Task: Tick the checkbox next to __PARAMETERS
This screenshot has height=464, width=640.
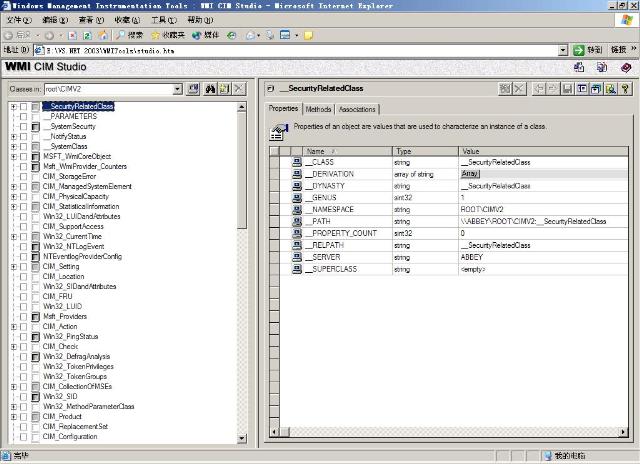Action: tap(24, 117)
